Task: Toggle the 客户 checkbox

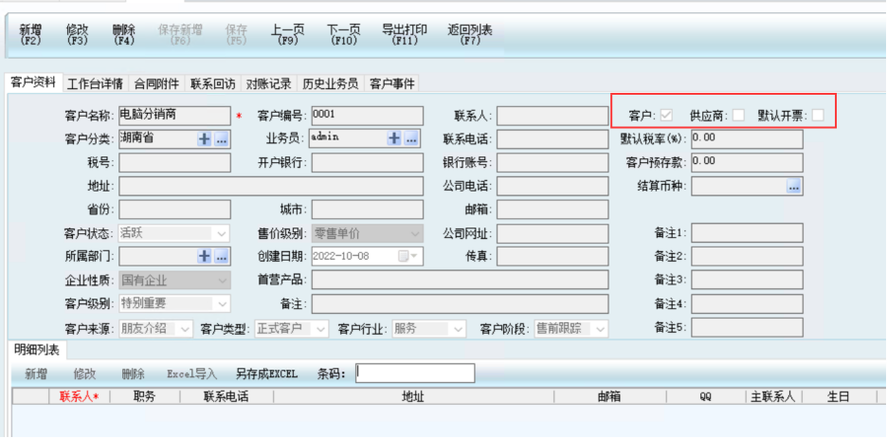Action: click(x=666, y=115)
